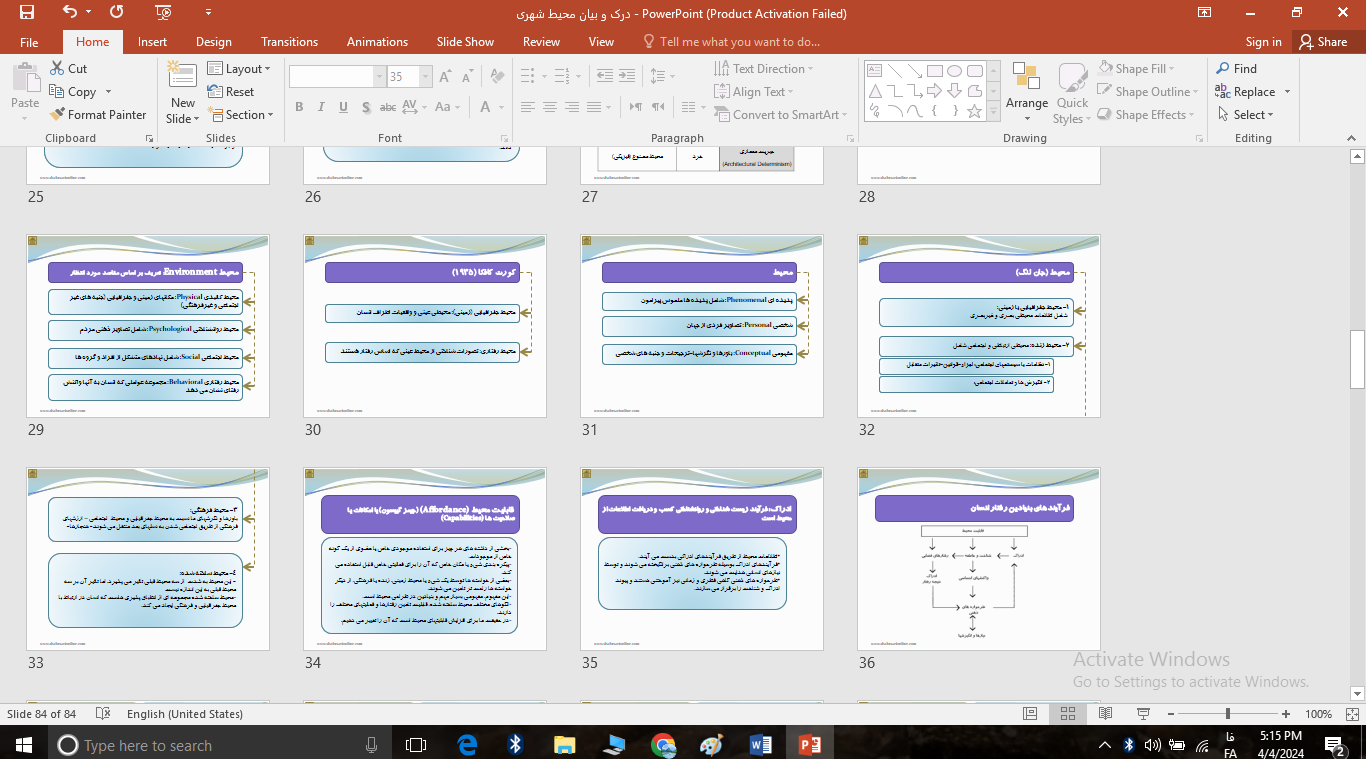The height and width of the screenshot is (759, 1366).
Task: Select slide 31 thumbnail
Action: pos(702,326)
